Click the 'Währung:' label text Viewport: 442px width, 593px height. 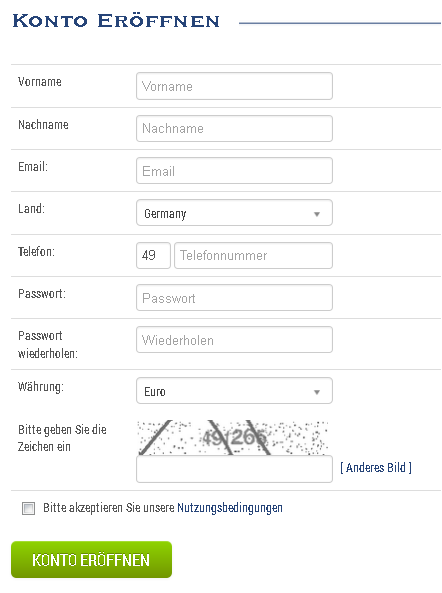(x=41, y=387)
